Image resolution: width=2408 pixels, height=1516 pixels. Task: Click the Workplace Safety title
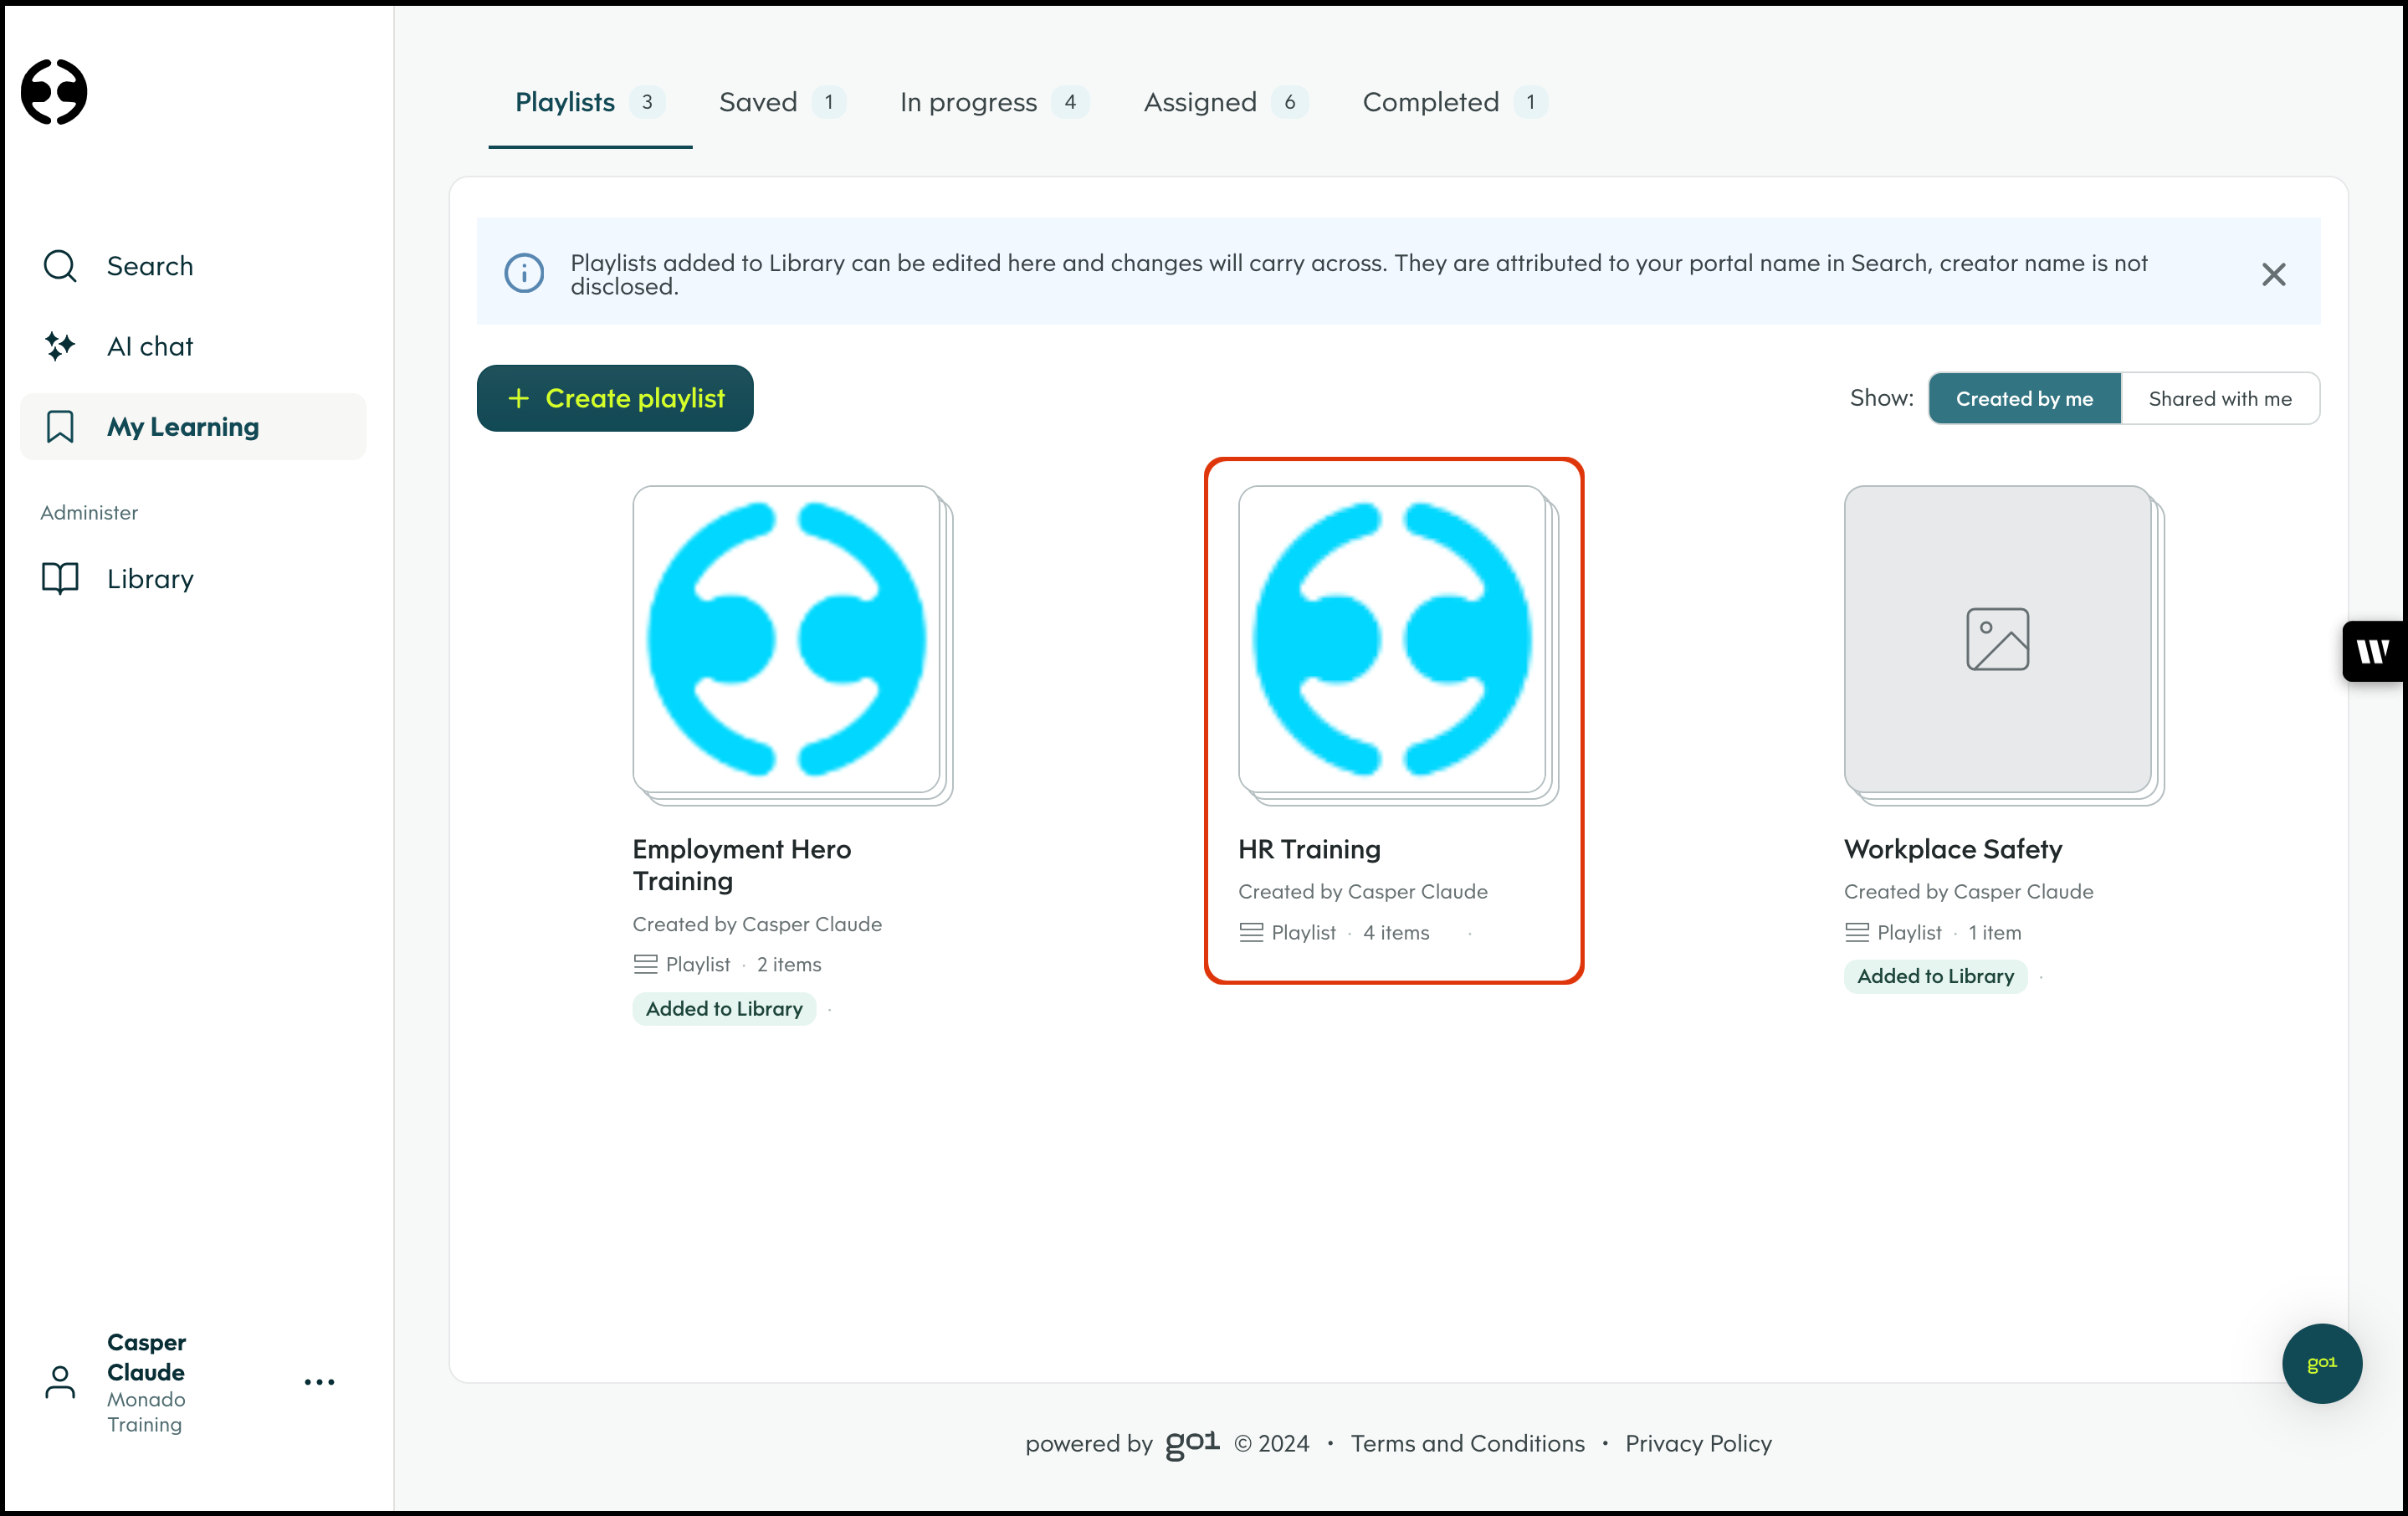coord(1953,849)
